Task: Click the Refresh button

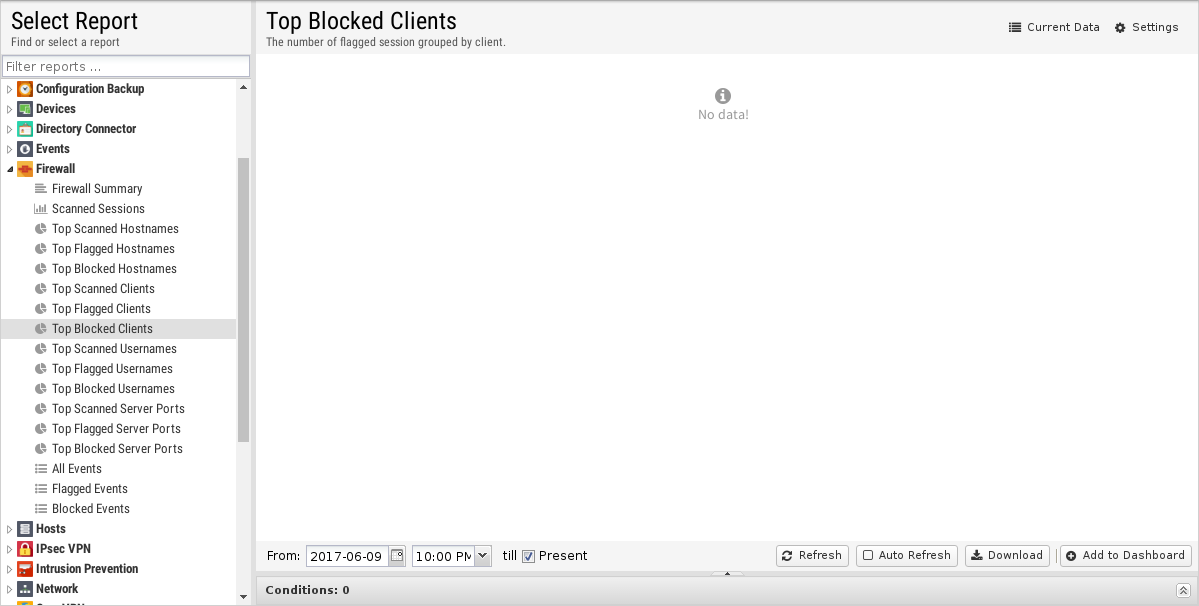Action: pos(812,556)
